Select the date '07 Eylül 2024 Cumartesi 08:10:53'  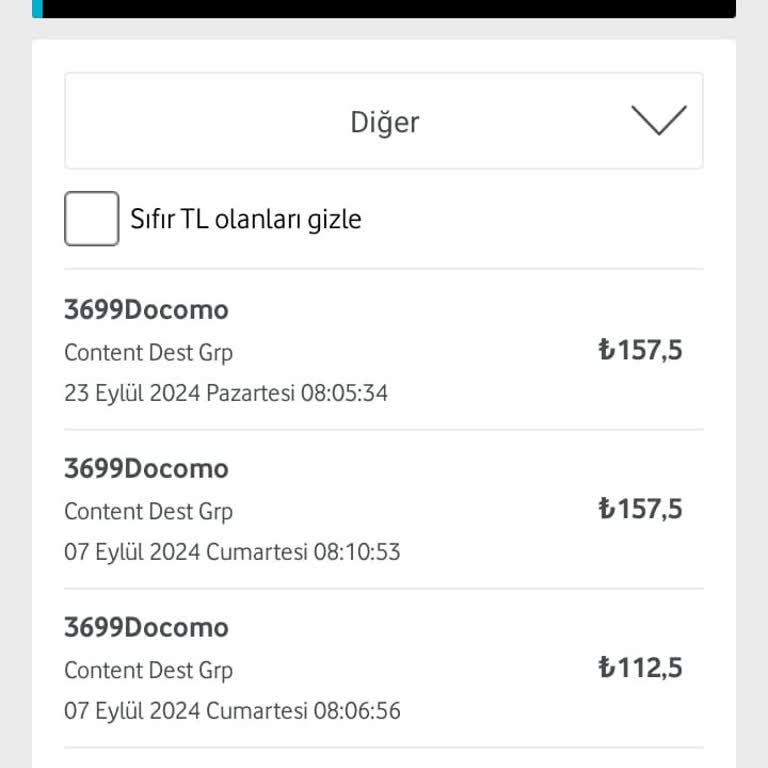point(232,552)
